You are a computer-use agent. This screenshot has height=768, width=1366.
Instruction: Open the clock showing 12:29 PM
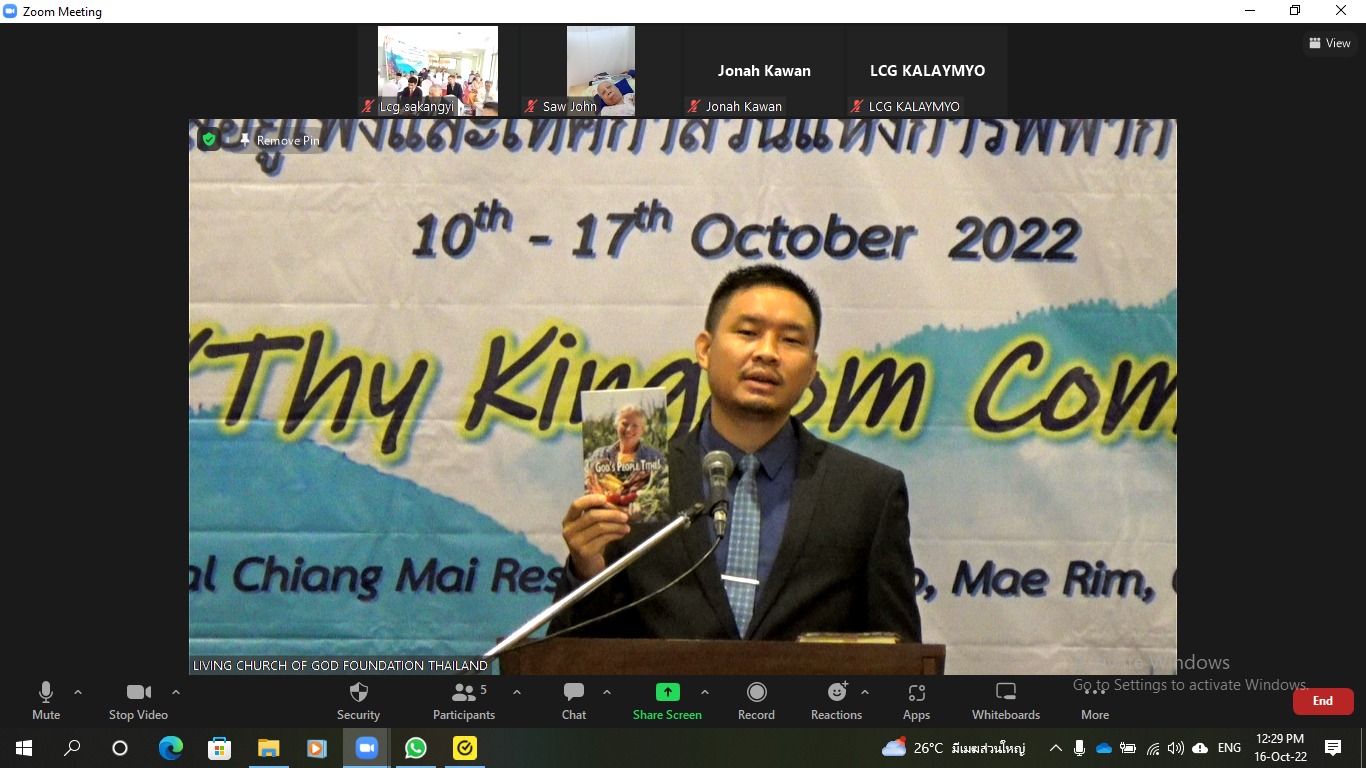click(1281, 748)
